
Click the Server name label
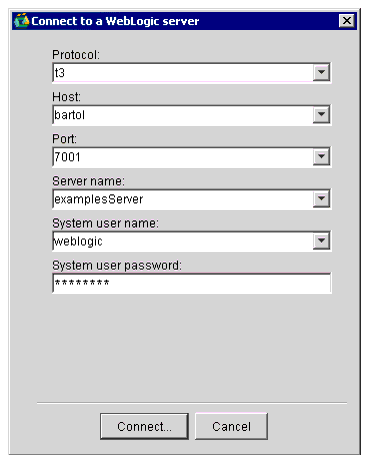pos(88,181)
